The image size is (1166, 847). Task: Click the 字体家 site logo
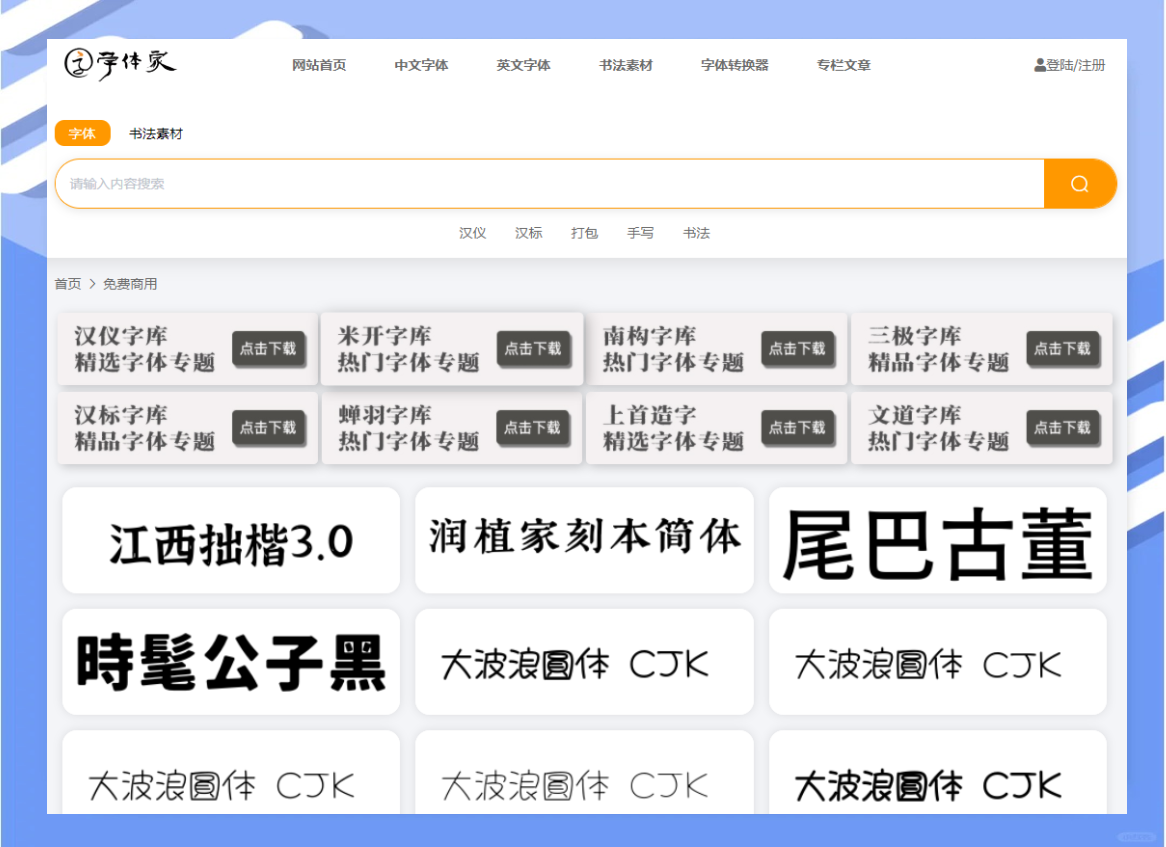[x=119, y=63]
